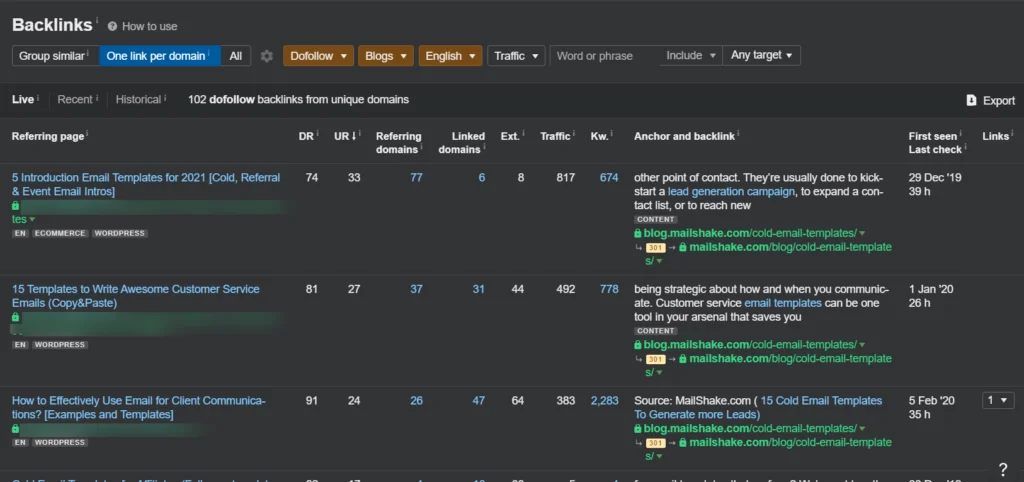Open the question mark help bubble
This screenshot has height=482, width=1024.
click(1003, 469)
